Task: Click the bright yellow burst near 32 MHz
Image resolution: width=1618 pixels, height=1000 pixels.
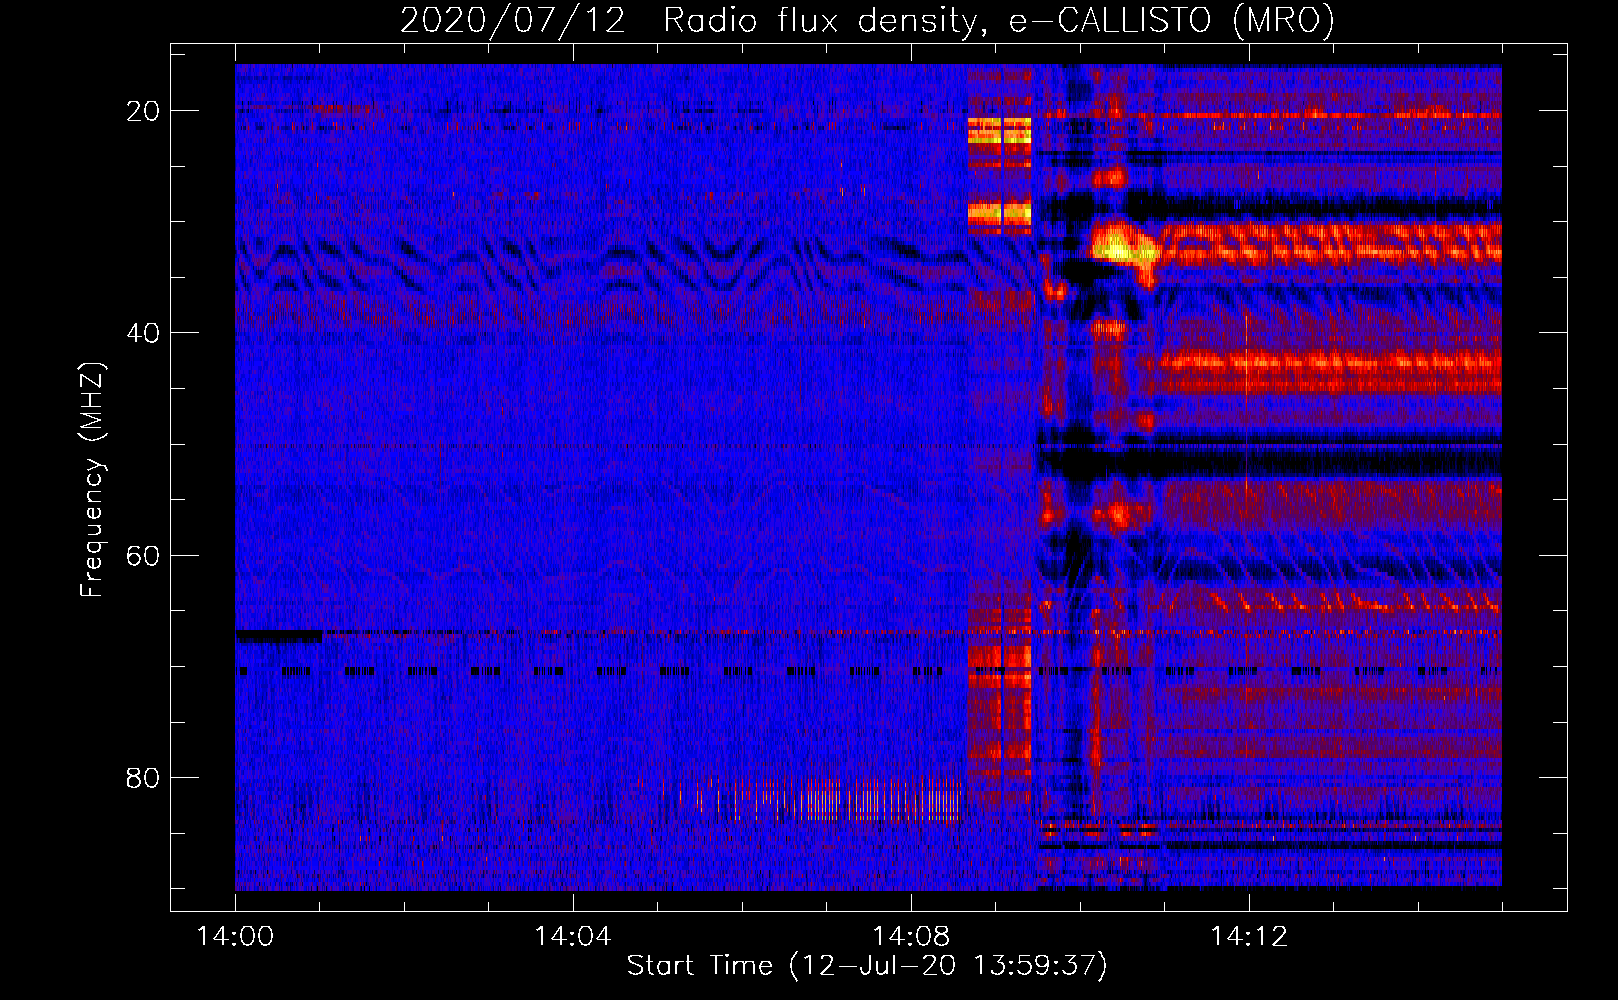Action: click(1122, 245)
